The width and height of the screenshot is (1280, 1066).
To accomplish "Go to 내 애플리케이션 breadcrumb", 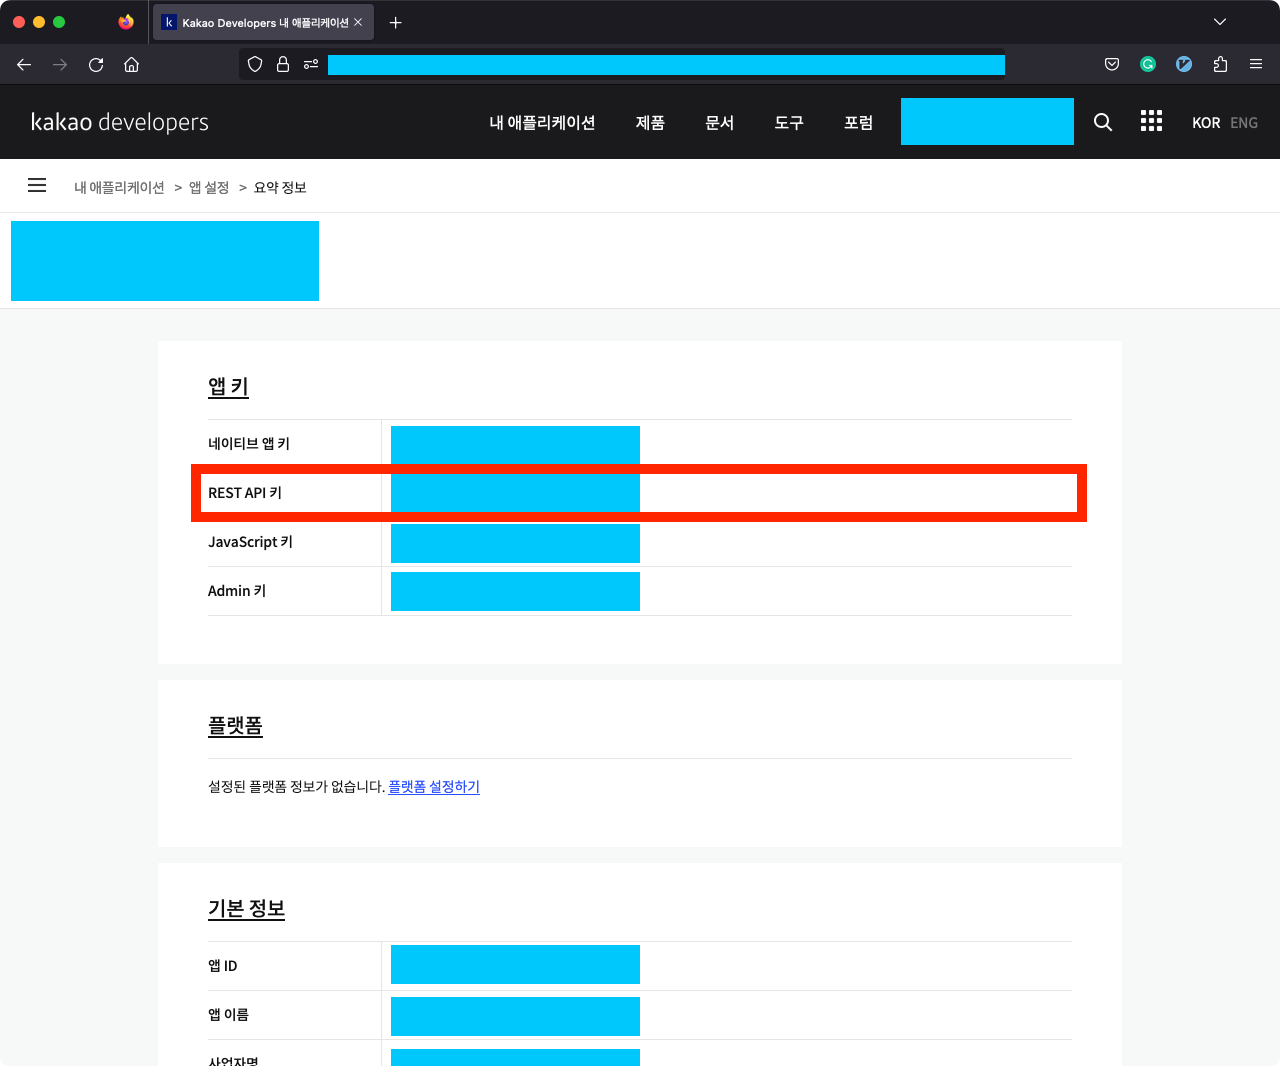I will point(119,187).
